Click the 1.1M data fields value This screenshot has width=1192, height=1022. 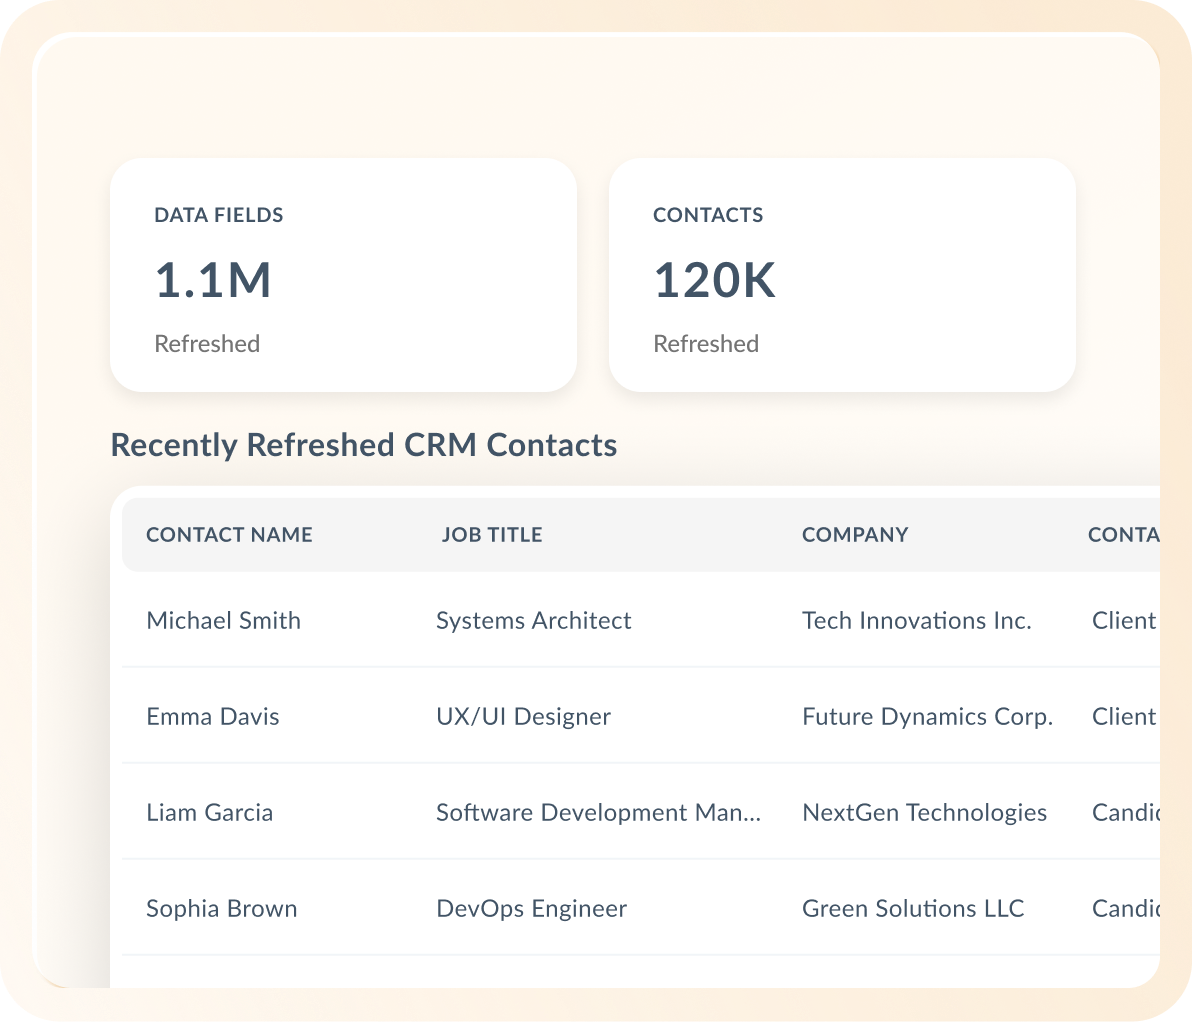point(213,280)
